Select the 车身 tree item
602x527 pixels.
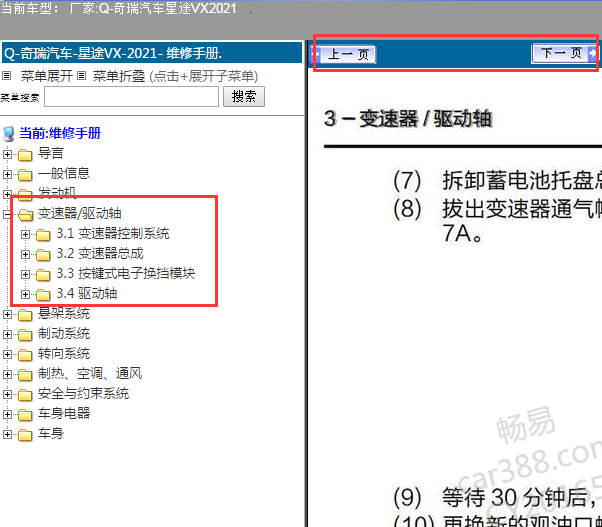(x=51, y=433)
